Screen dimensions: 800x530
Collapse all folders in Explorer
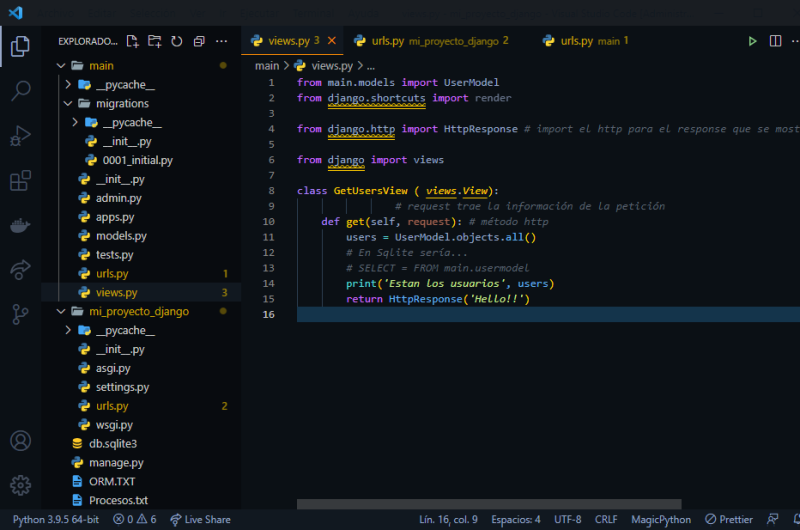point(199,41)
